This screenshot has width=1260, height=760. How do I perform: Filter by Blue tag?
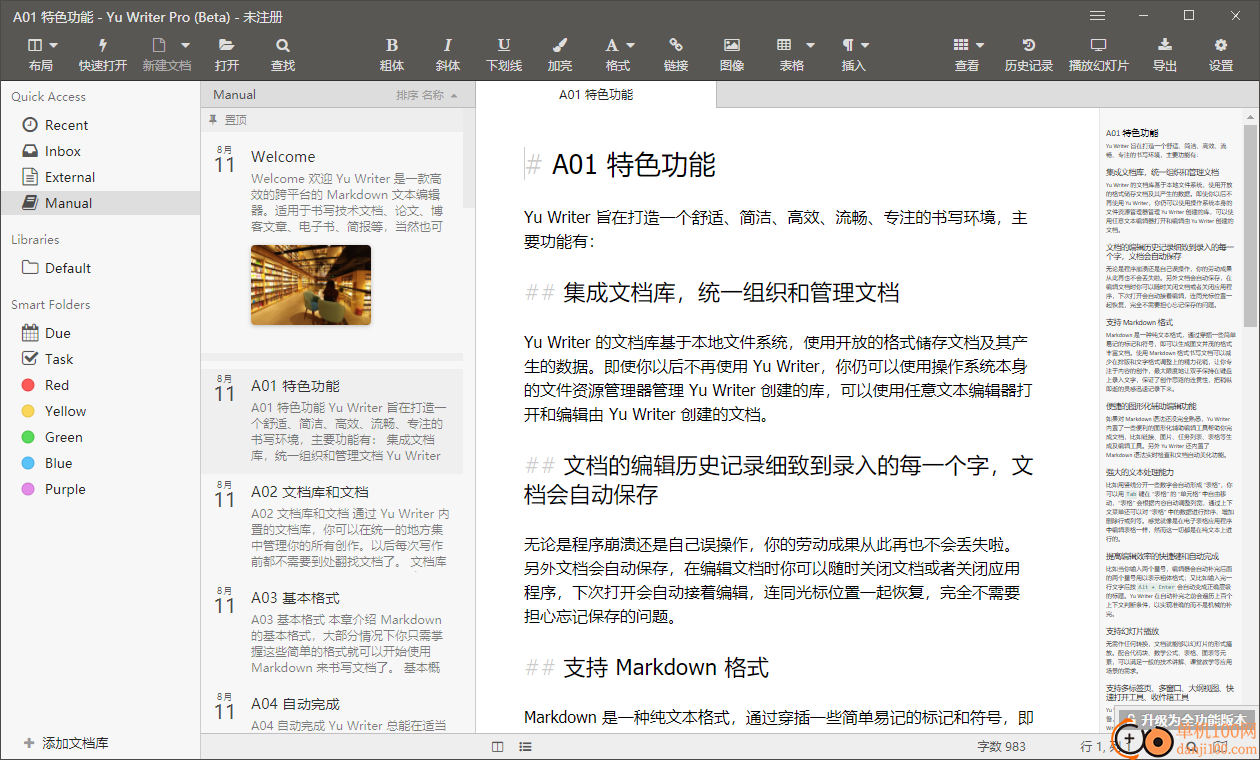tap(100, 463)
